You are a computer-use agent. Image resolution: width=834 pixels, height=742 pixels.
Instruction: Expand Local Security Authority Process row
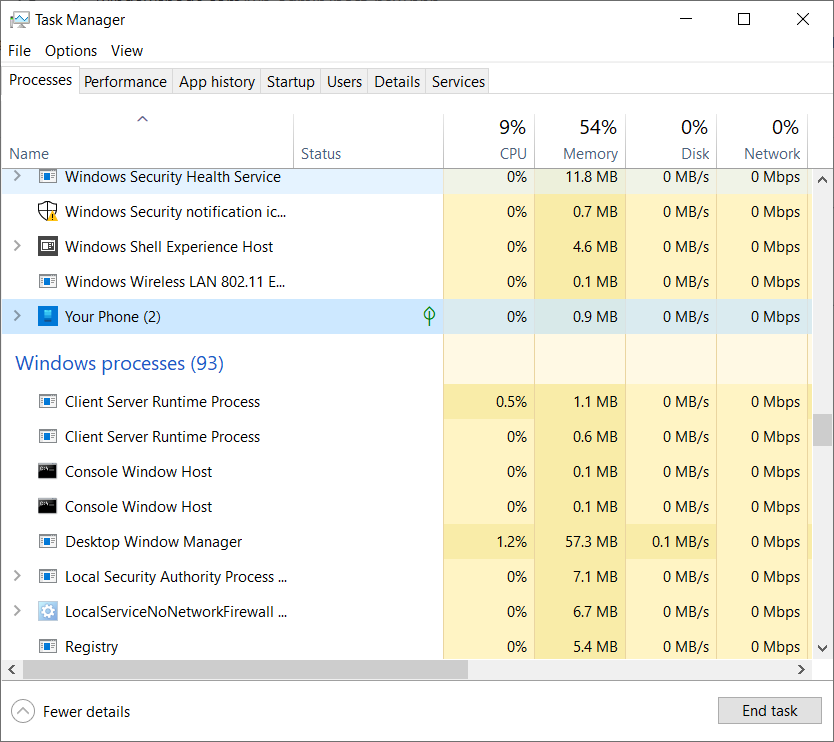coord(17,576)
